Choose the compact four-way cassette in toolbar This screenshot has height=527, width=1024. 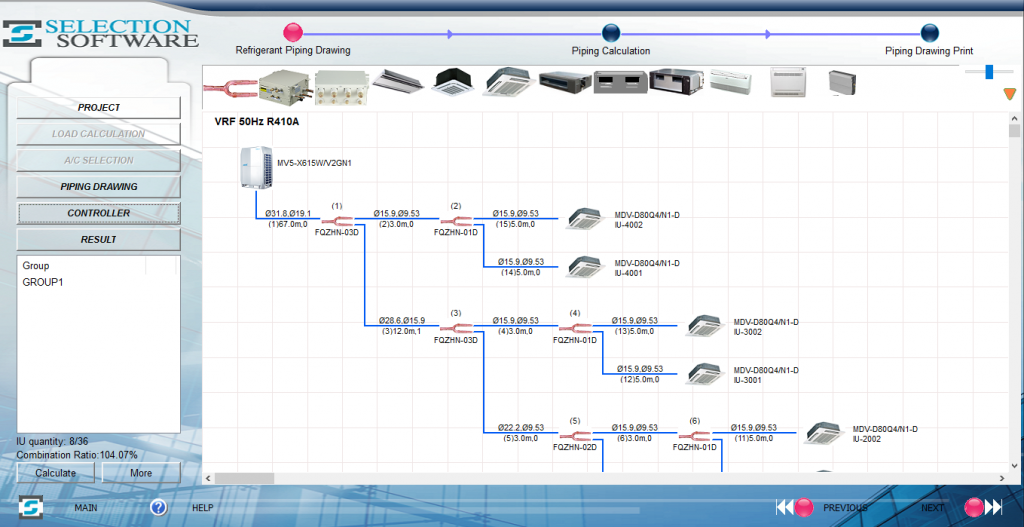tap(454, 82)
